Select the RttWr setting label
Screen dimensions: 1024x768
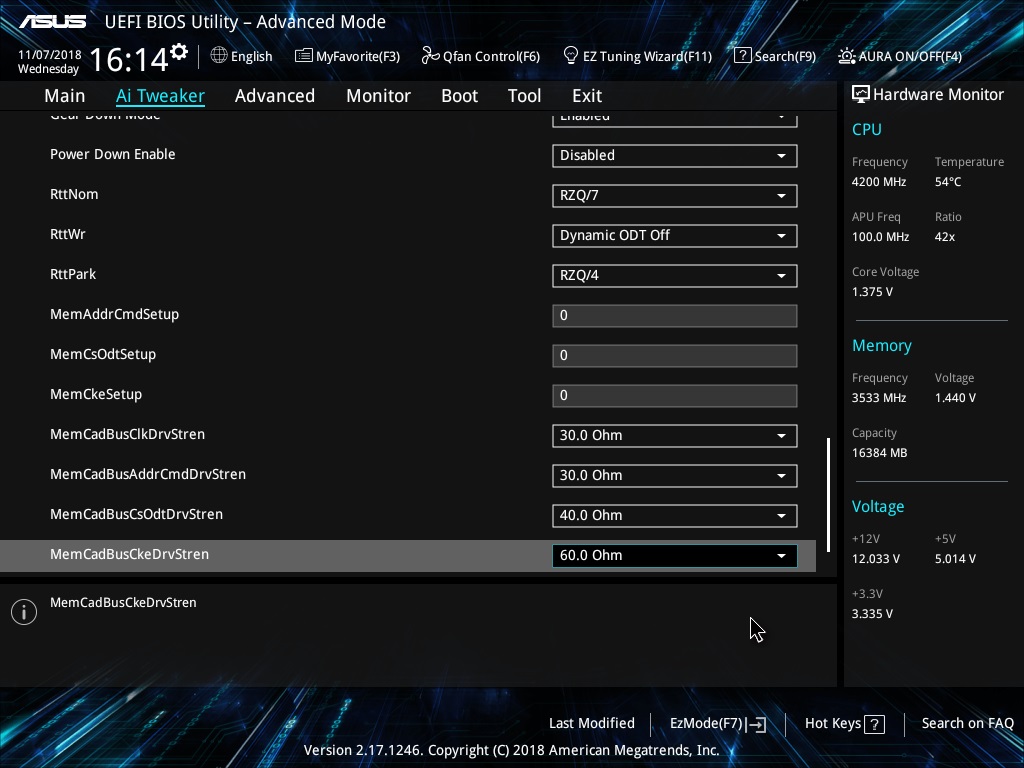[68, 234]
